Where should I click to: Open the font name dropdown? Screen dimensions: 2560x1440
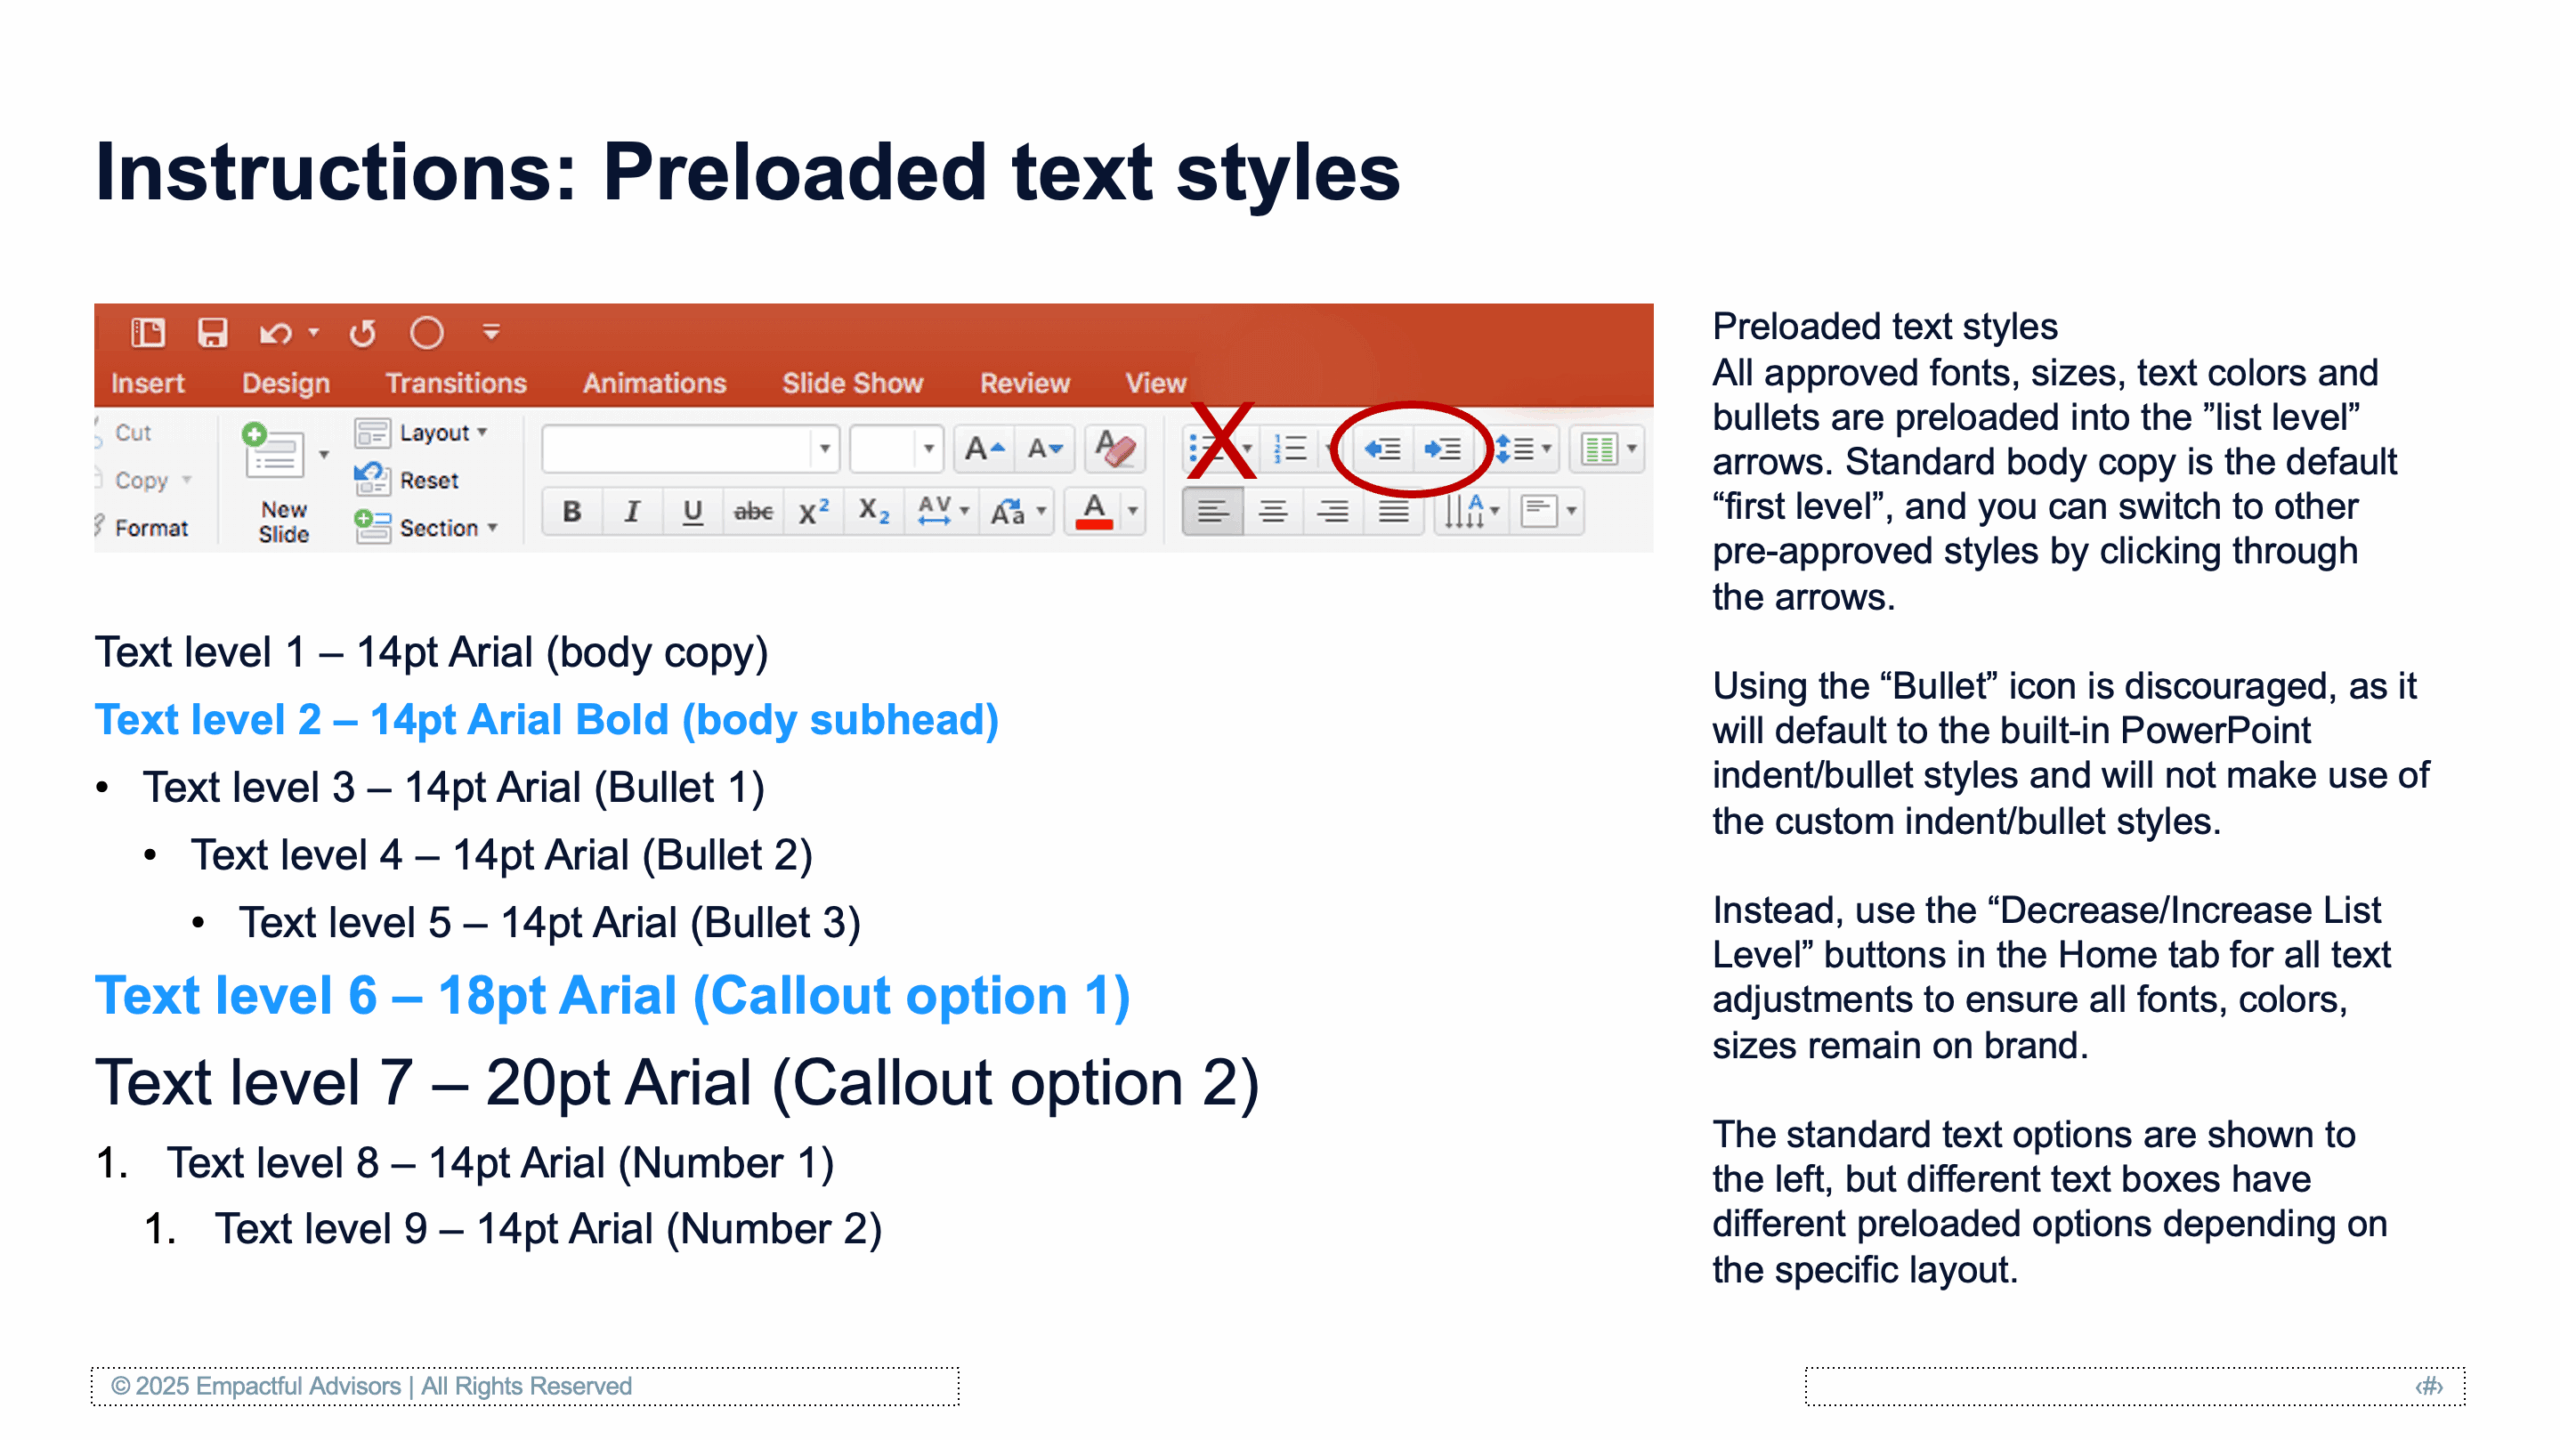coord(825,449)
